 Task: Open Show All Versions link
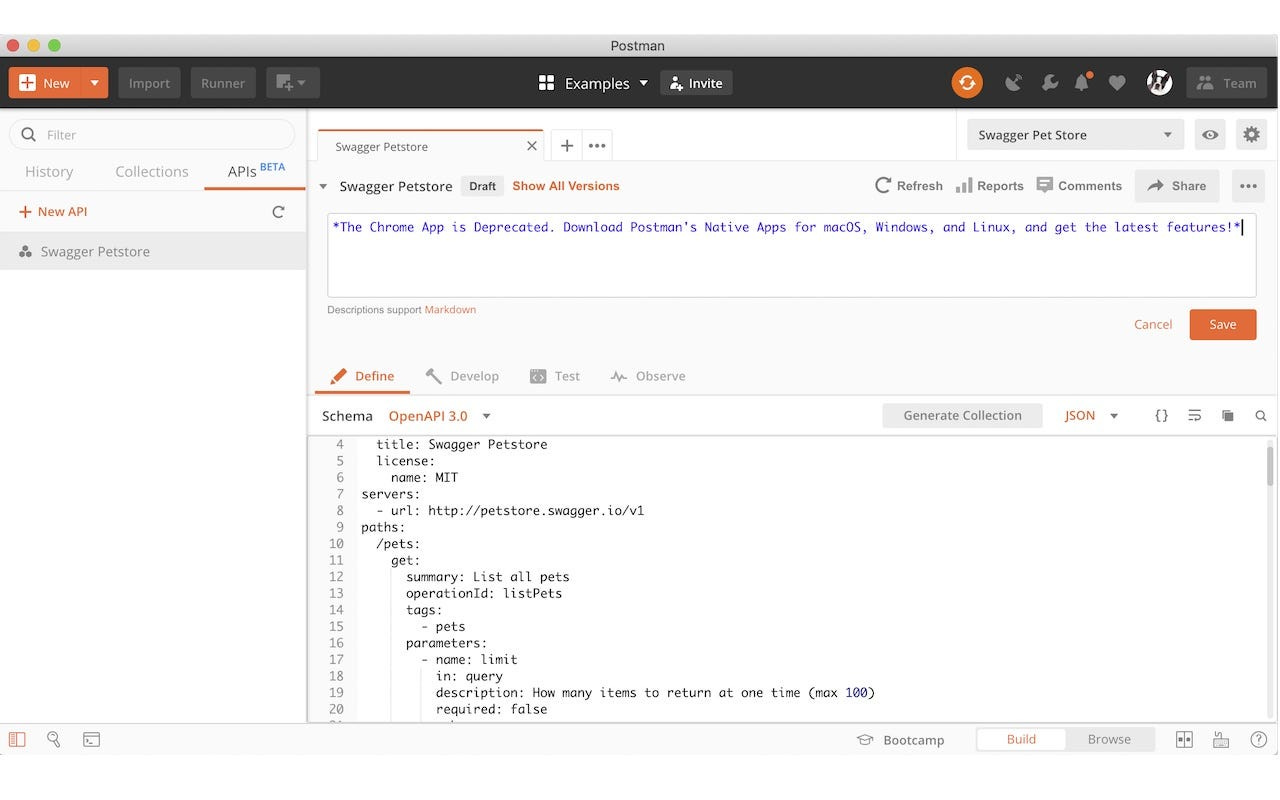point(565,186)
